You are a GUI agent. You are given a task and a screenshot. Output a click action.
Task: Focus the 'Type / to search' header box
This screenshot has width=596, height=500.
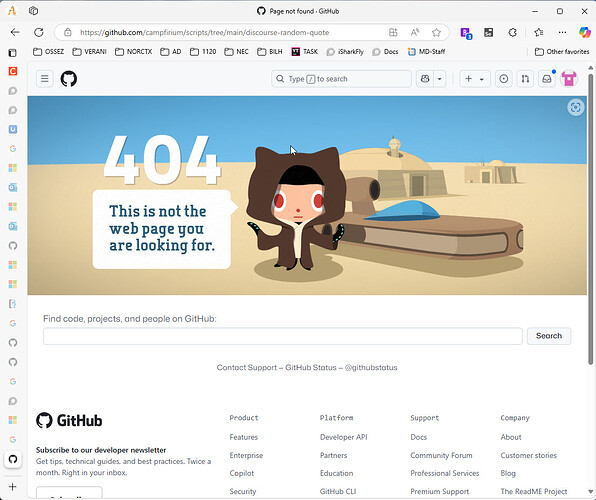tap(341, 79)
